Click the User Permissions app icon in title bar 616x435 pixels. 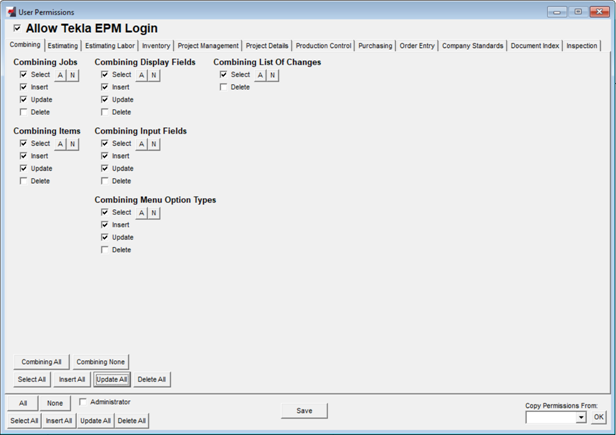pos(11,12)
